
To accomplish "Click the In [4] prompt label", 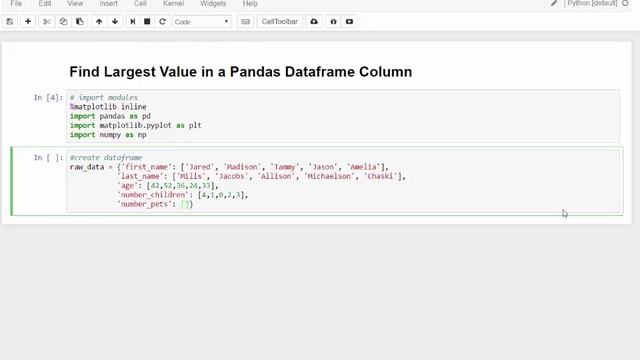I will [x=48, y=98].
